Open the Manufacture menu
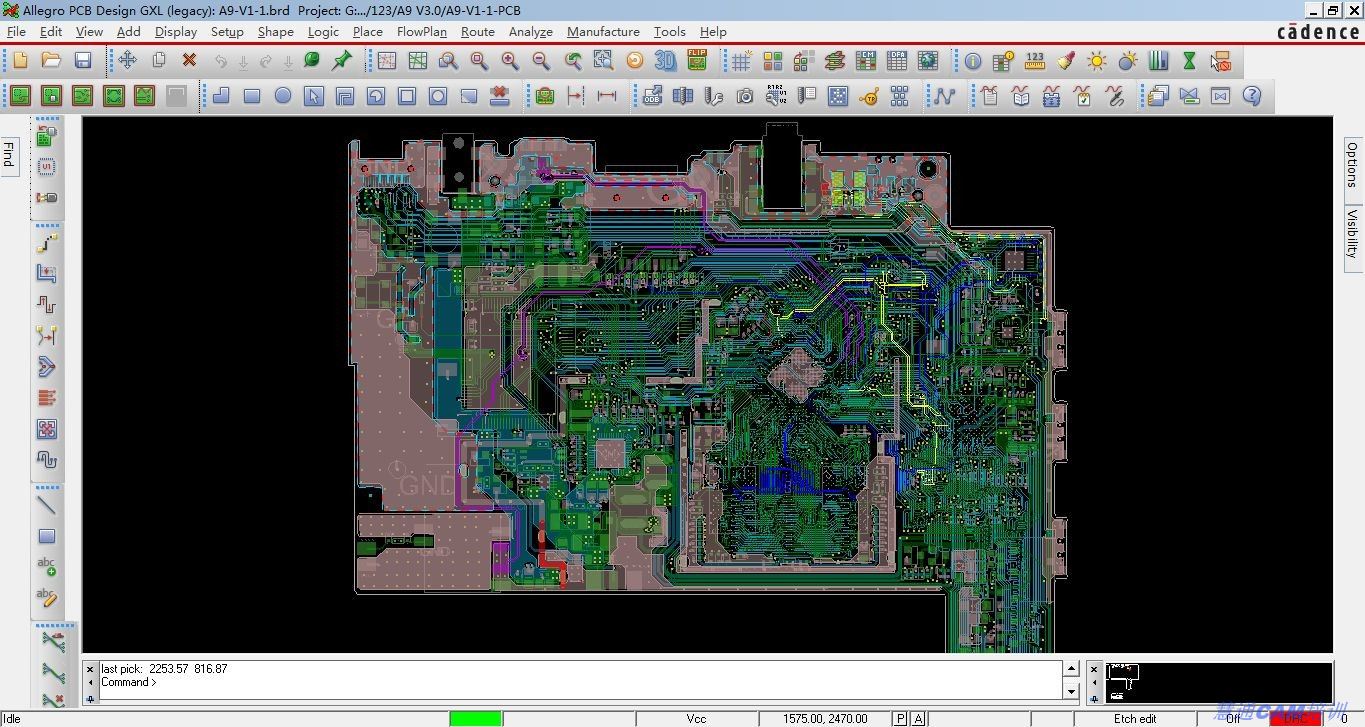Screen dimensions: 1365x727 pos(603,32)
